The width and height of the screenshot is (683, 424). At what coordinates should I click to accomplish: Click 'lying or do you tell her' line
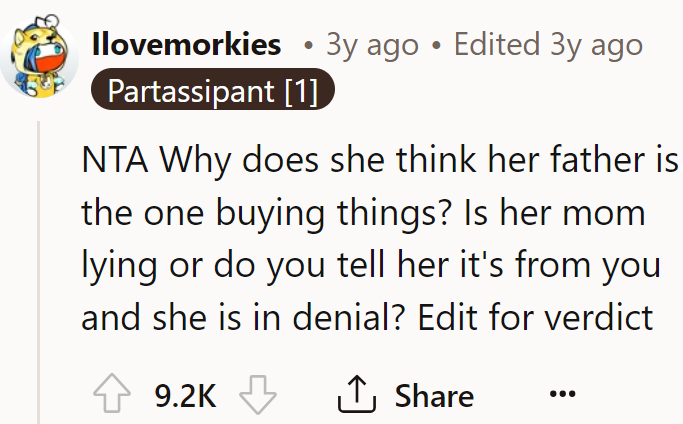(x=265, y=266)
